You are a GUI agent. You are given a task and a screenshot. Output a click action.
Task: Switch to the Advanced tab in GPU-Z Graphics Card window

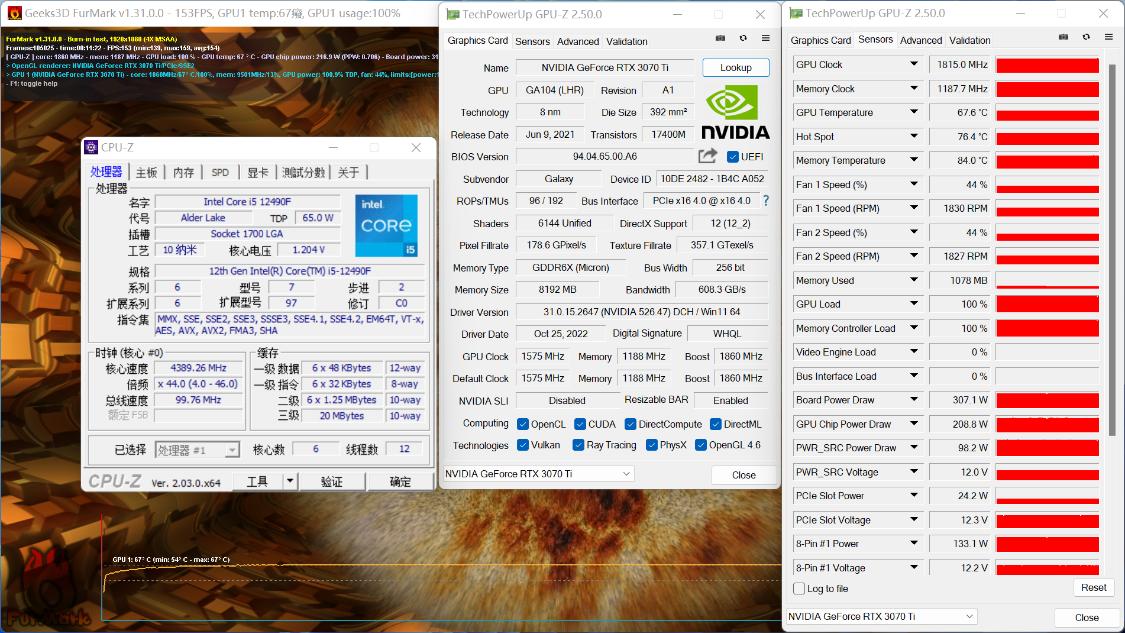(x=578, y=41)
